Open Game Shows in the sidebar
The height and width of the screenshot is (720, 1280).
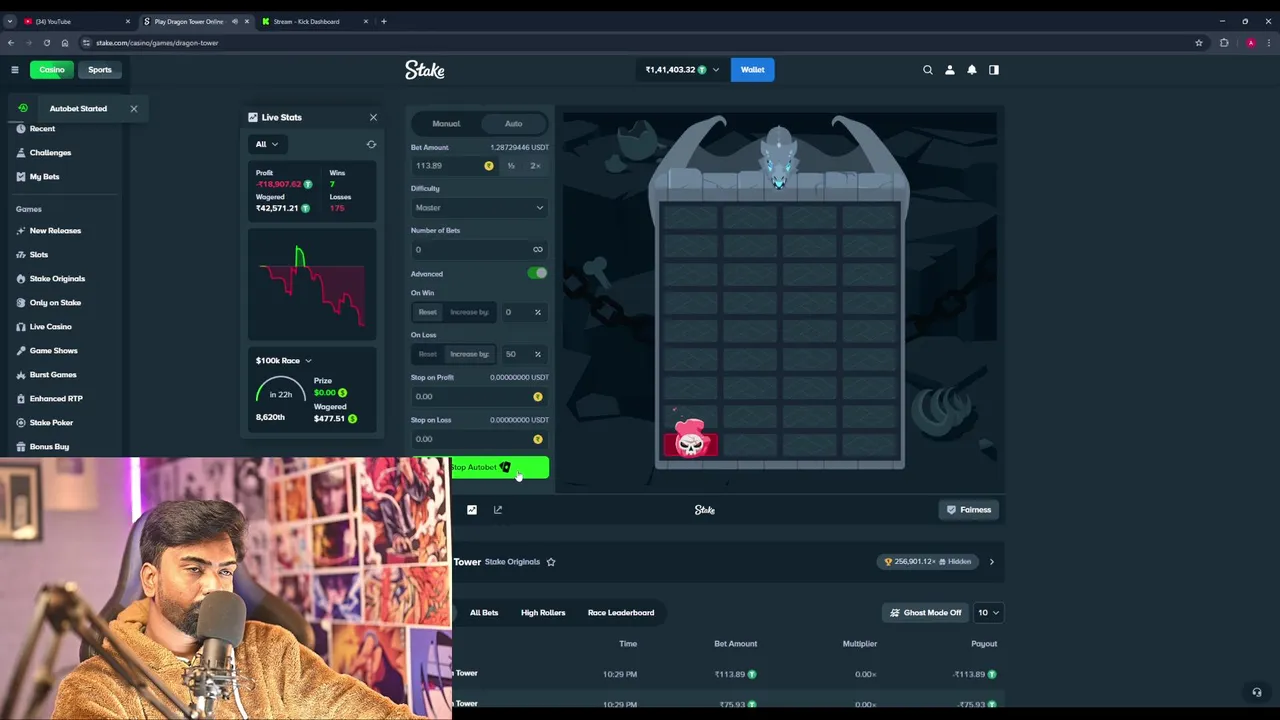pos(53,351)
